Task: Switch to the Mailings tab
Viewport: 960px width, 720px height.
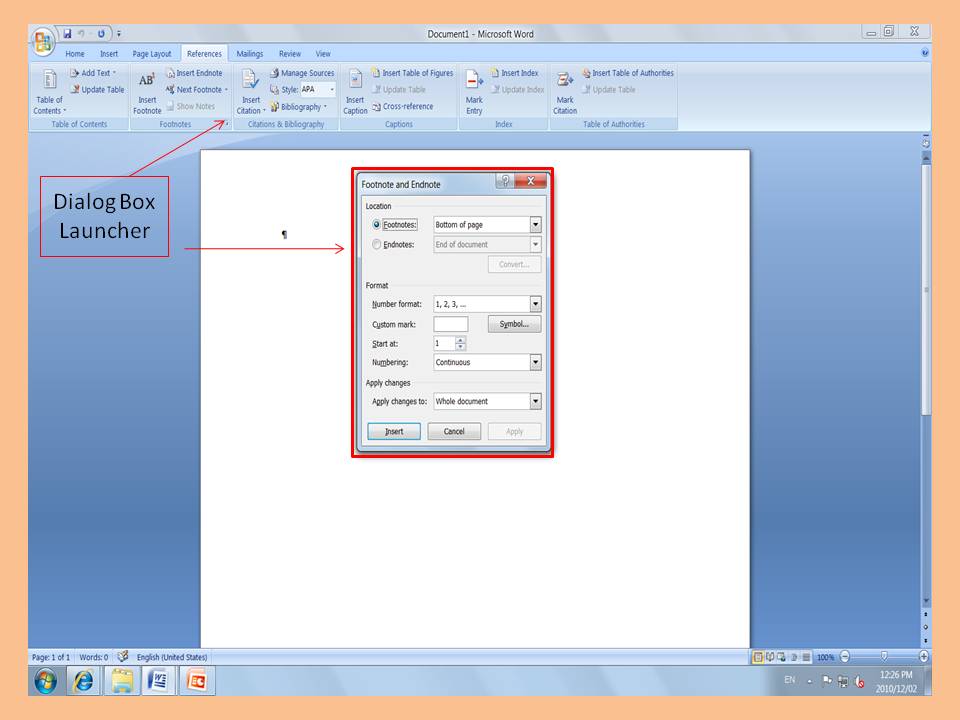Action: pyautogui.click(x=249, y=54)
